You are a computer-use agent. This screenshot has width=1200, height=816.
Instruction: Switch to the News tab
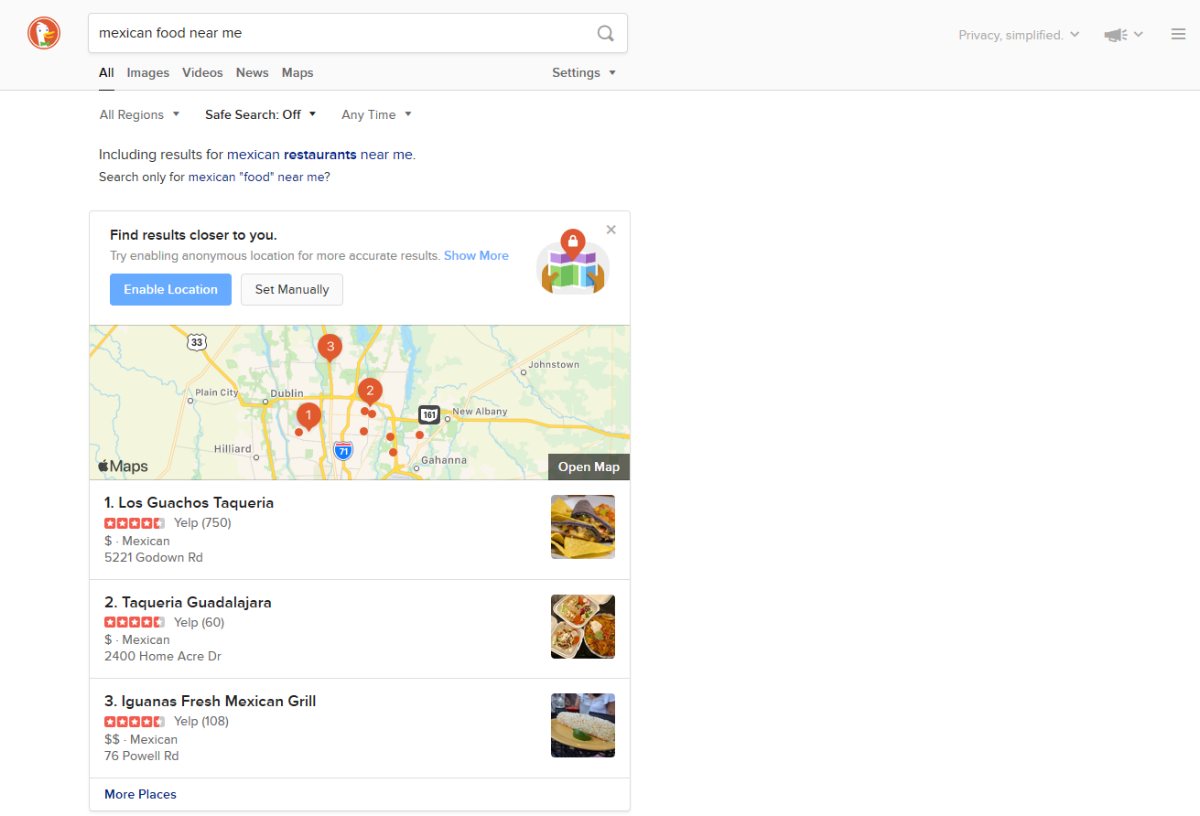click(252, 73)
